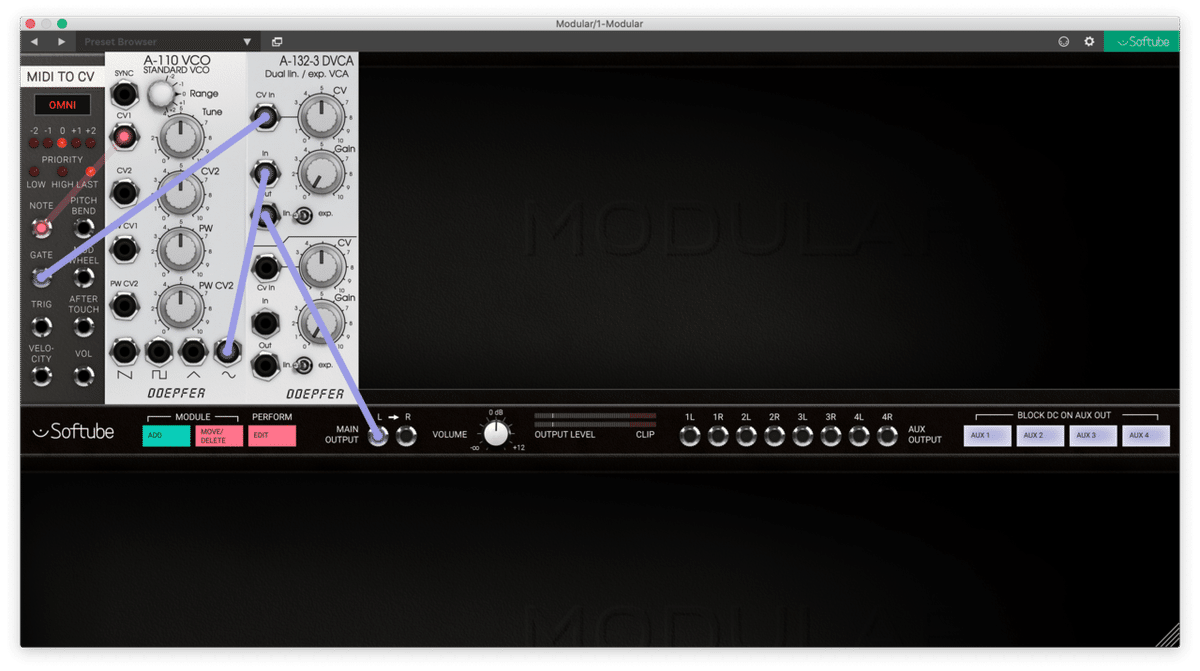
Task: Toggle AUX 1 block DC button
Action: point(988,436)
